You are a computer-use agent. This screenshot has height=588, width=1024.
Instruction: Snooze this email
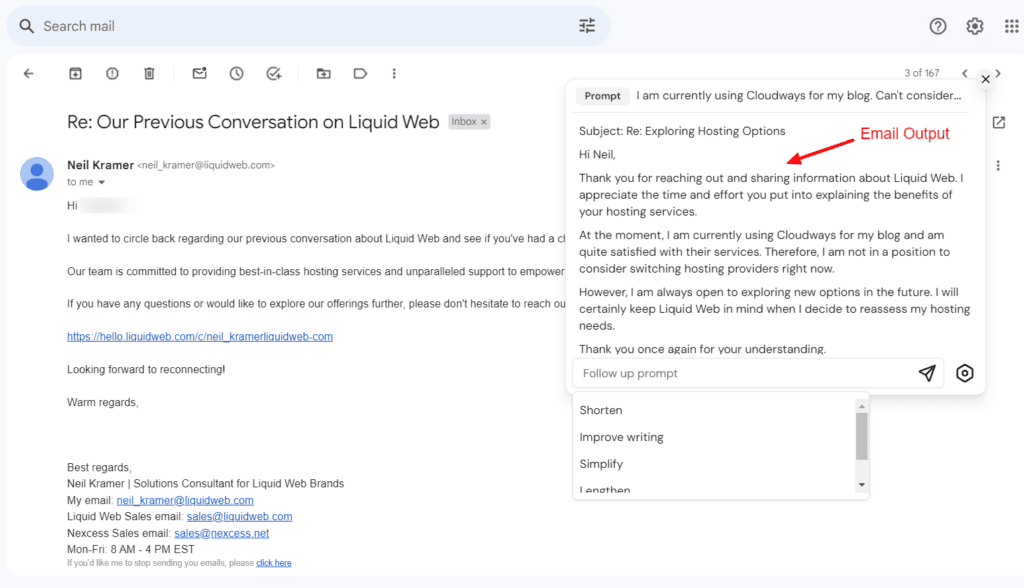click(236, 73)
